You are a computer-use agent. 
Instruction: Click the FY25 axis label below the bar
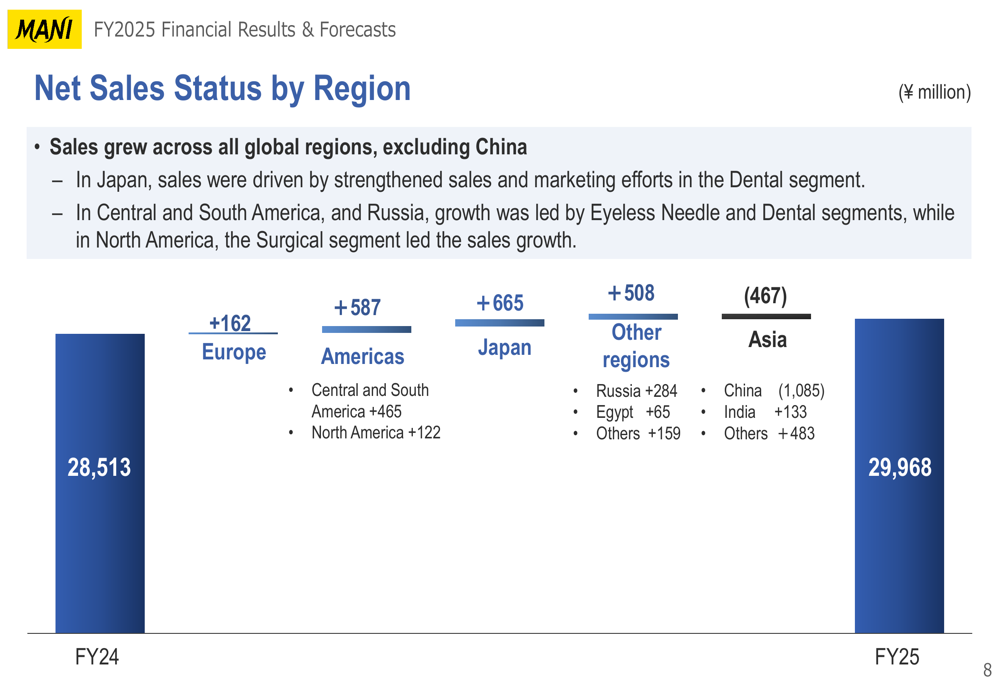pyautogui.click(x=896, y=657)
